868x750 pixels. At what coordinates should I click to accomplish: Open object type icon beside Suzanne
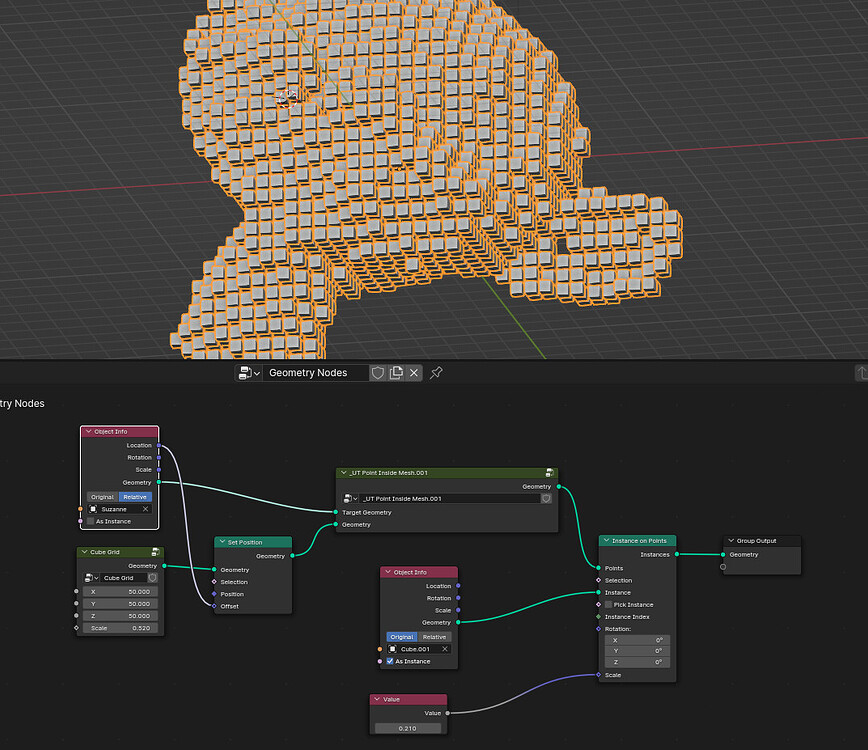[x=93, y=509]
